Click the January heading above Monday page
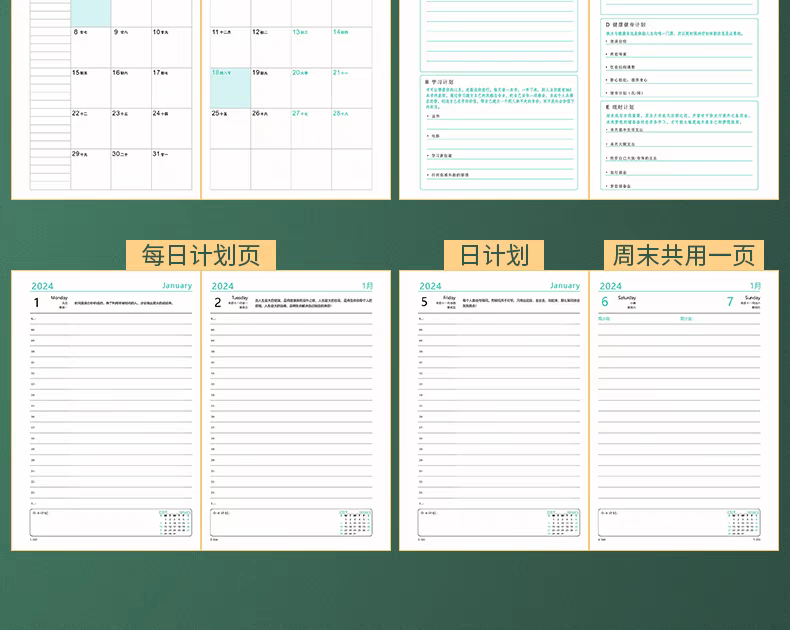 coord(176,286)
